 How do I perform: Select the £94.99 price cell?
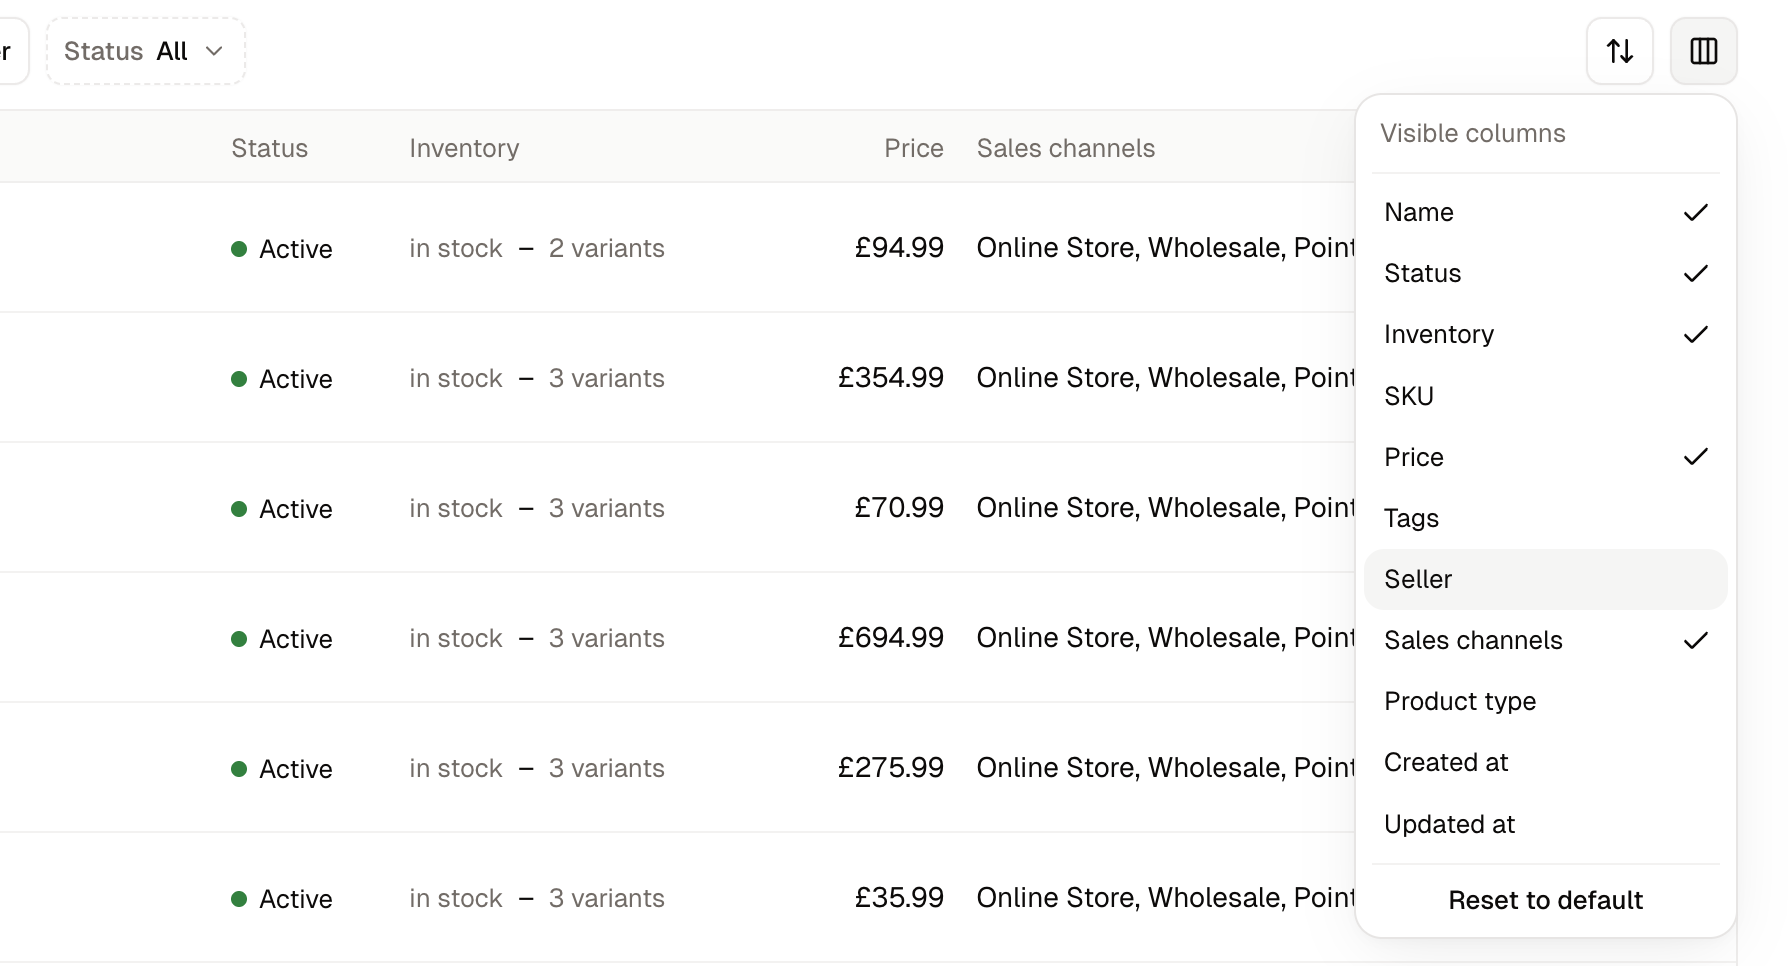(x=899, y=247)
